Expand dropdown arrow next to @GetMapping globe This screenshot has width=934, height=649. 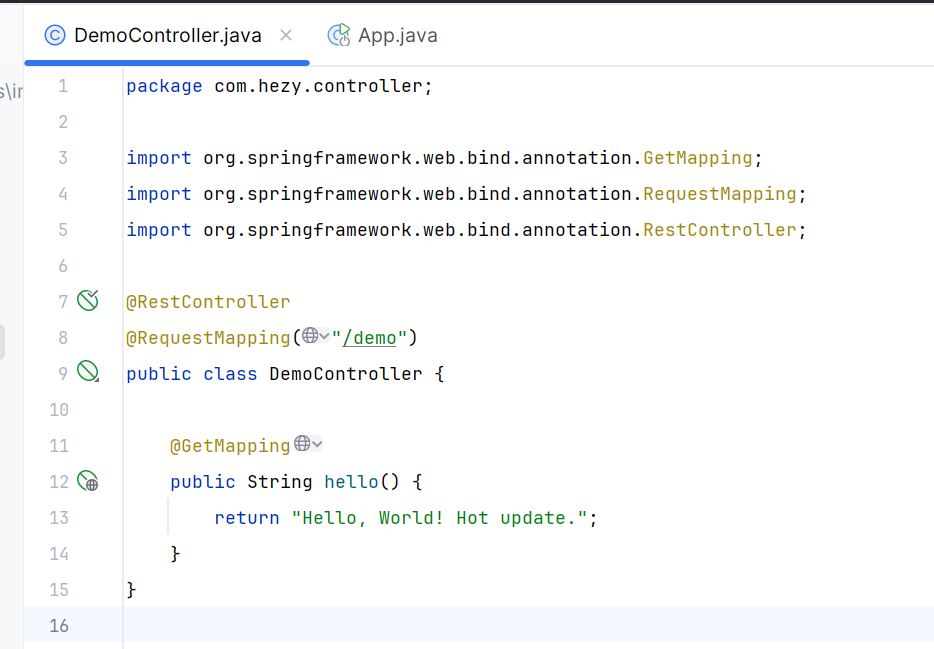(317, 444)
